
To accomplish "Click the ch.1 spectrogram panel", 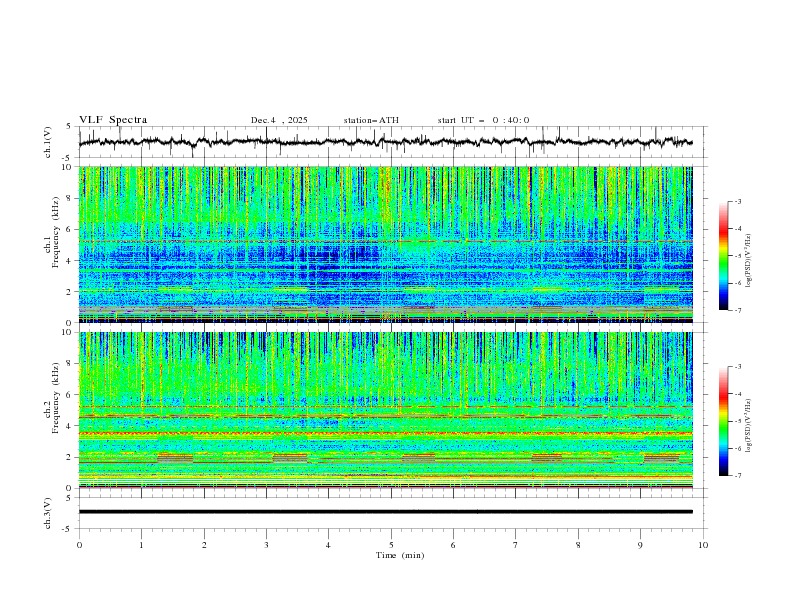I will (385, 244).
